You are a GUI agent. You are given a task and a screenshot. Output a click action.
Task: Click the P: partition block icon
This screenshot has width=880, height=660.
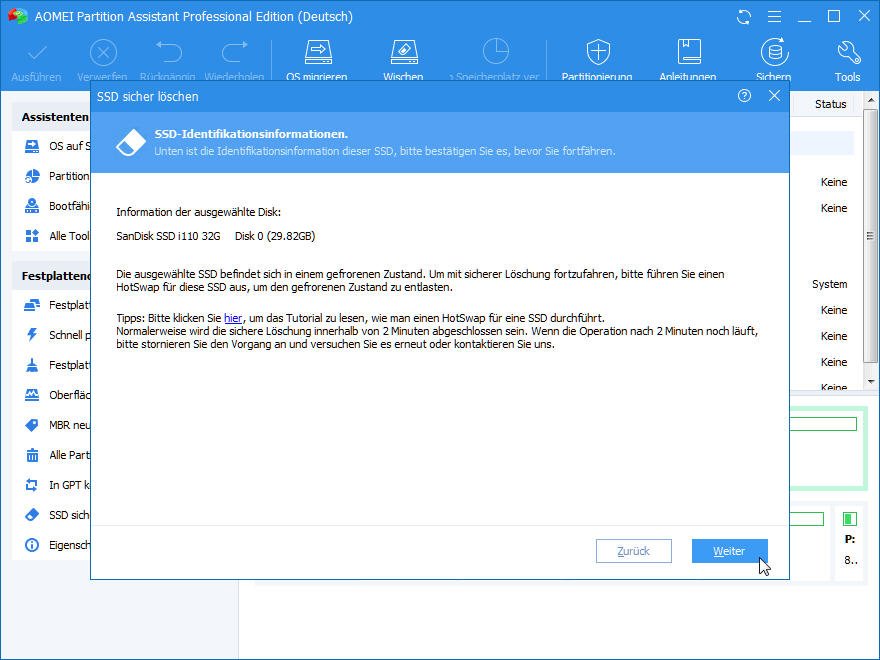(x=850, y=519)
